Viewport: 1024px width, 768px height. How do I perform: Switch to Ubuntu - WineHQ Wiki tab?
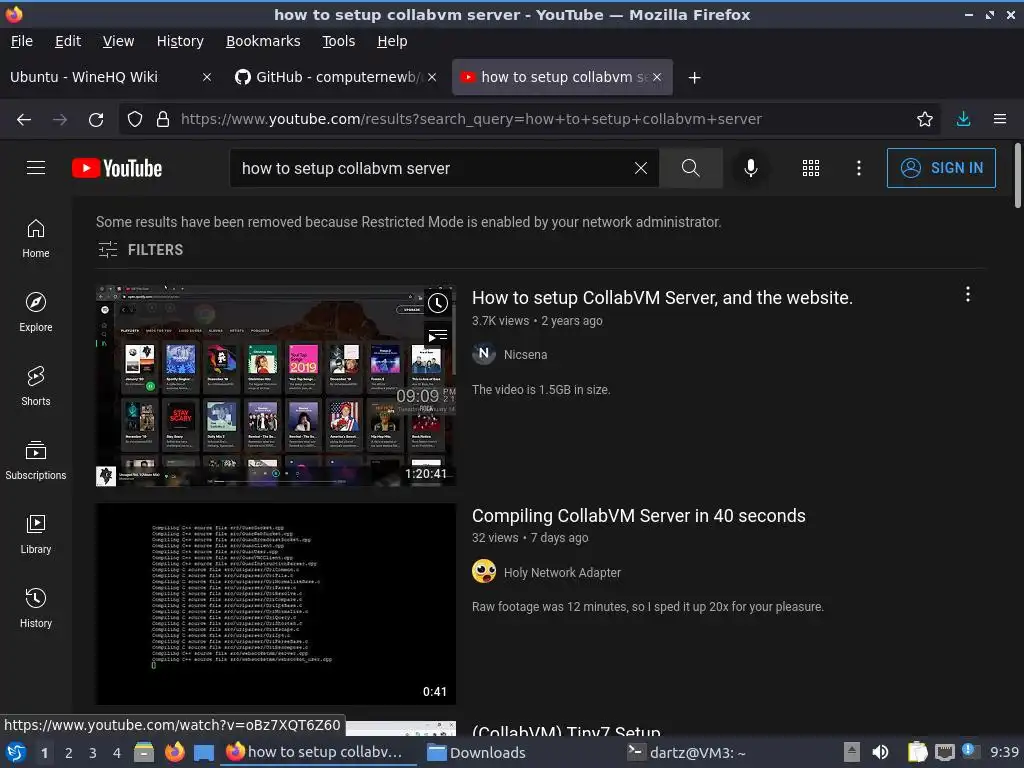[x=98, y=77]
